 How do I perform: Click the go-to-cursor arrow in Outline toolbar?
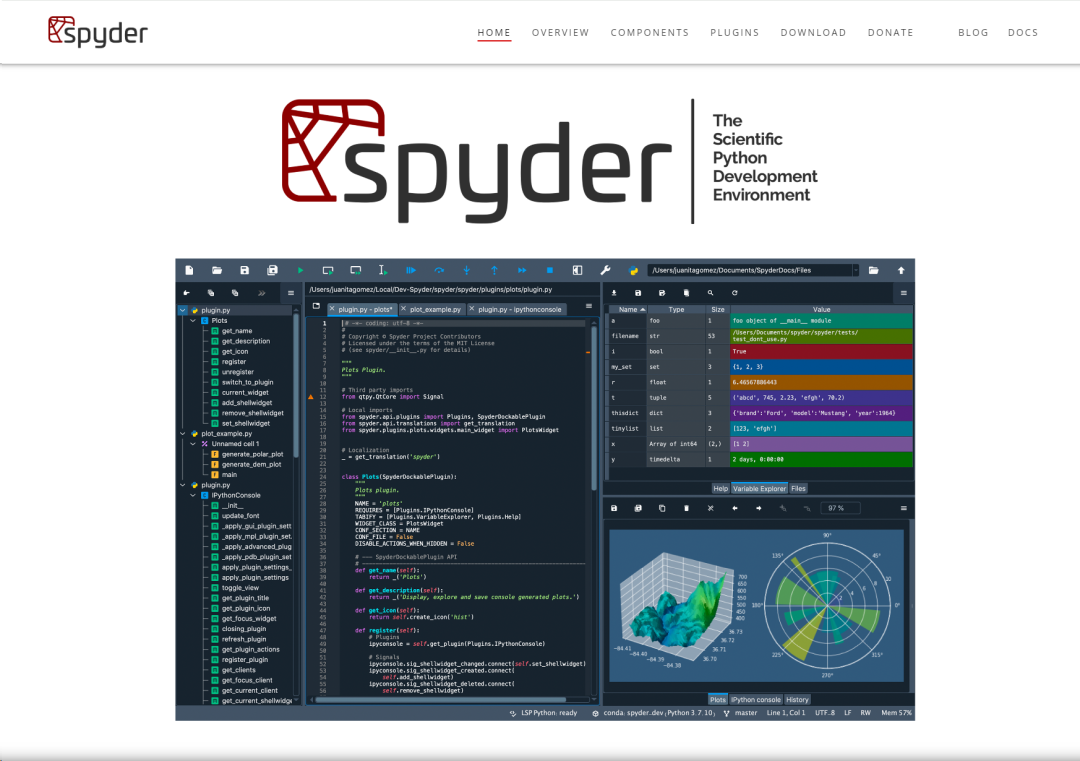point(187,293)
